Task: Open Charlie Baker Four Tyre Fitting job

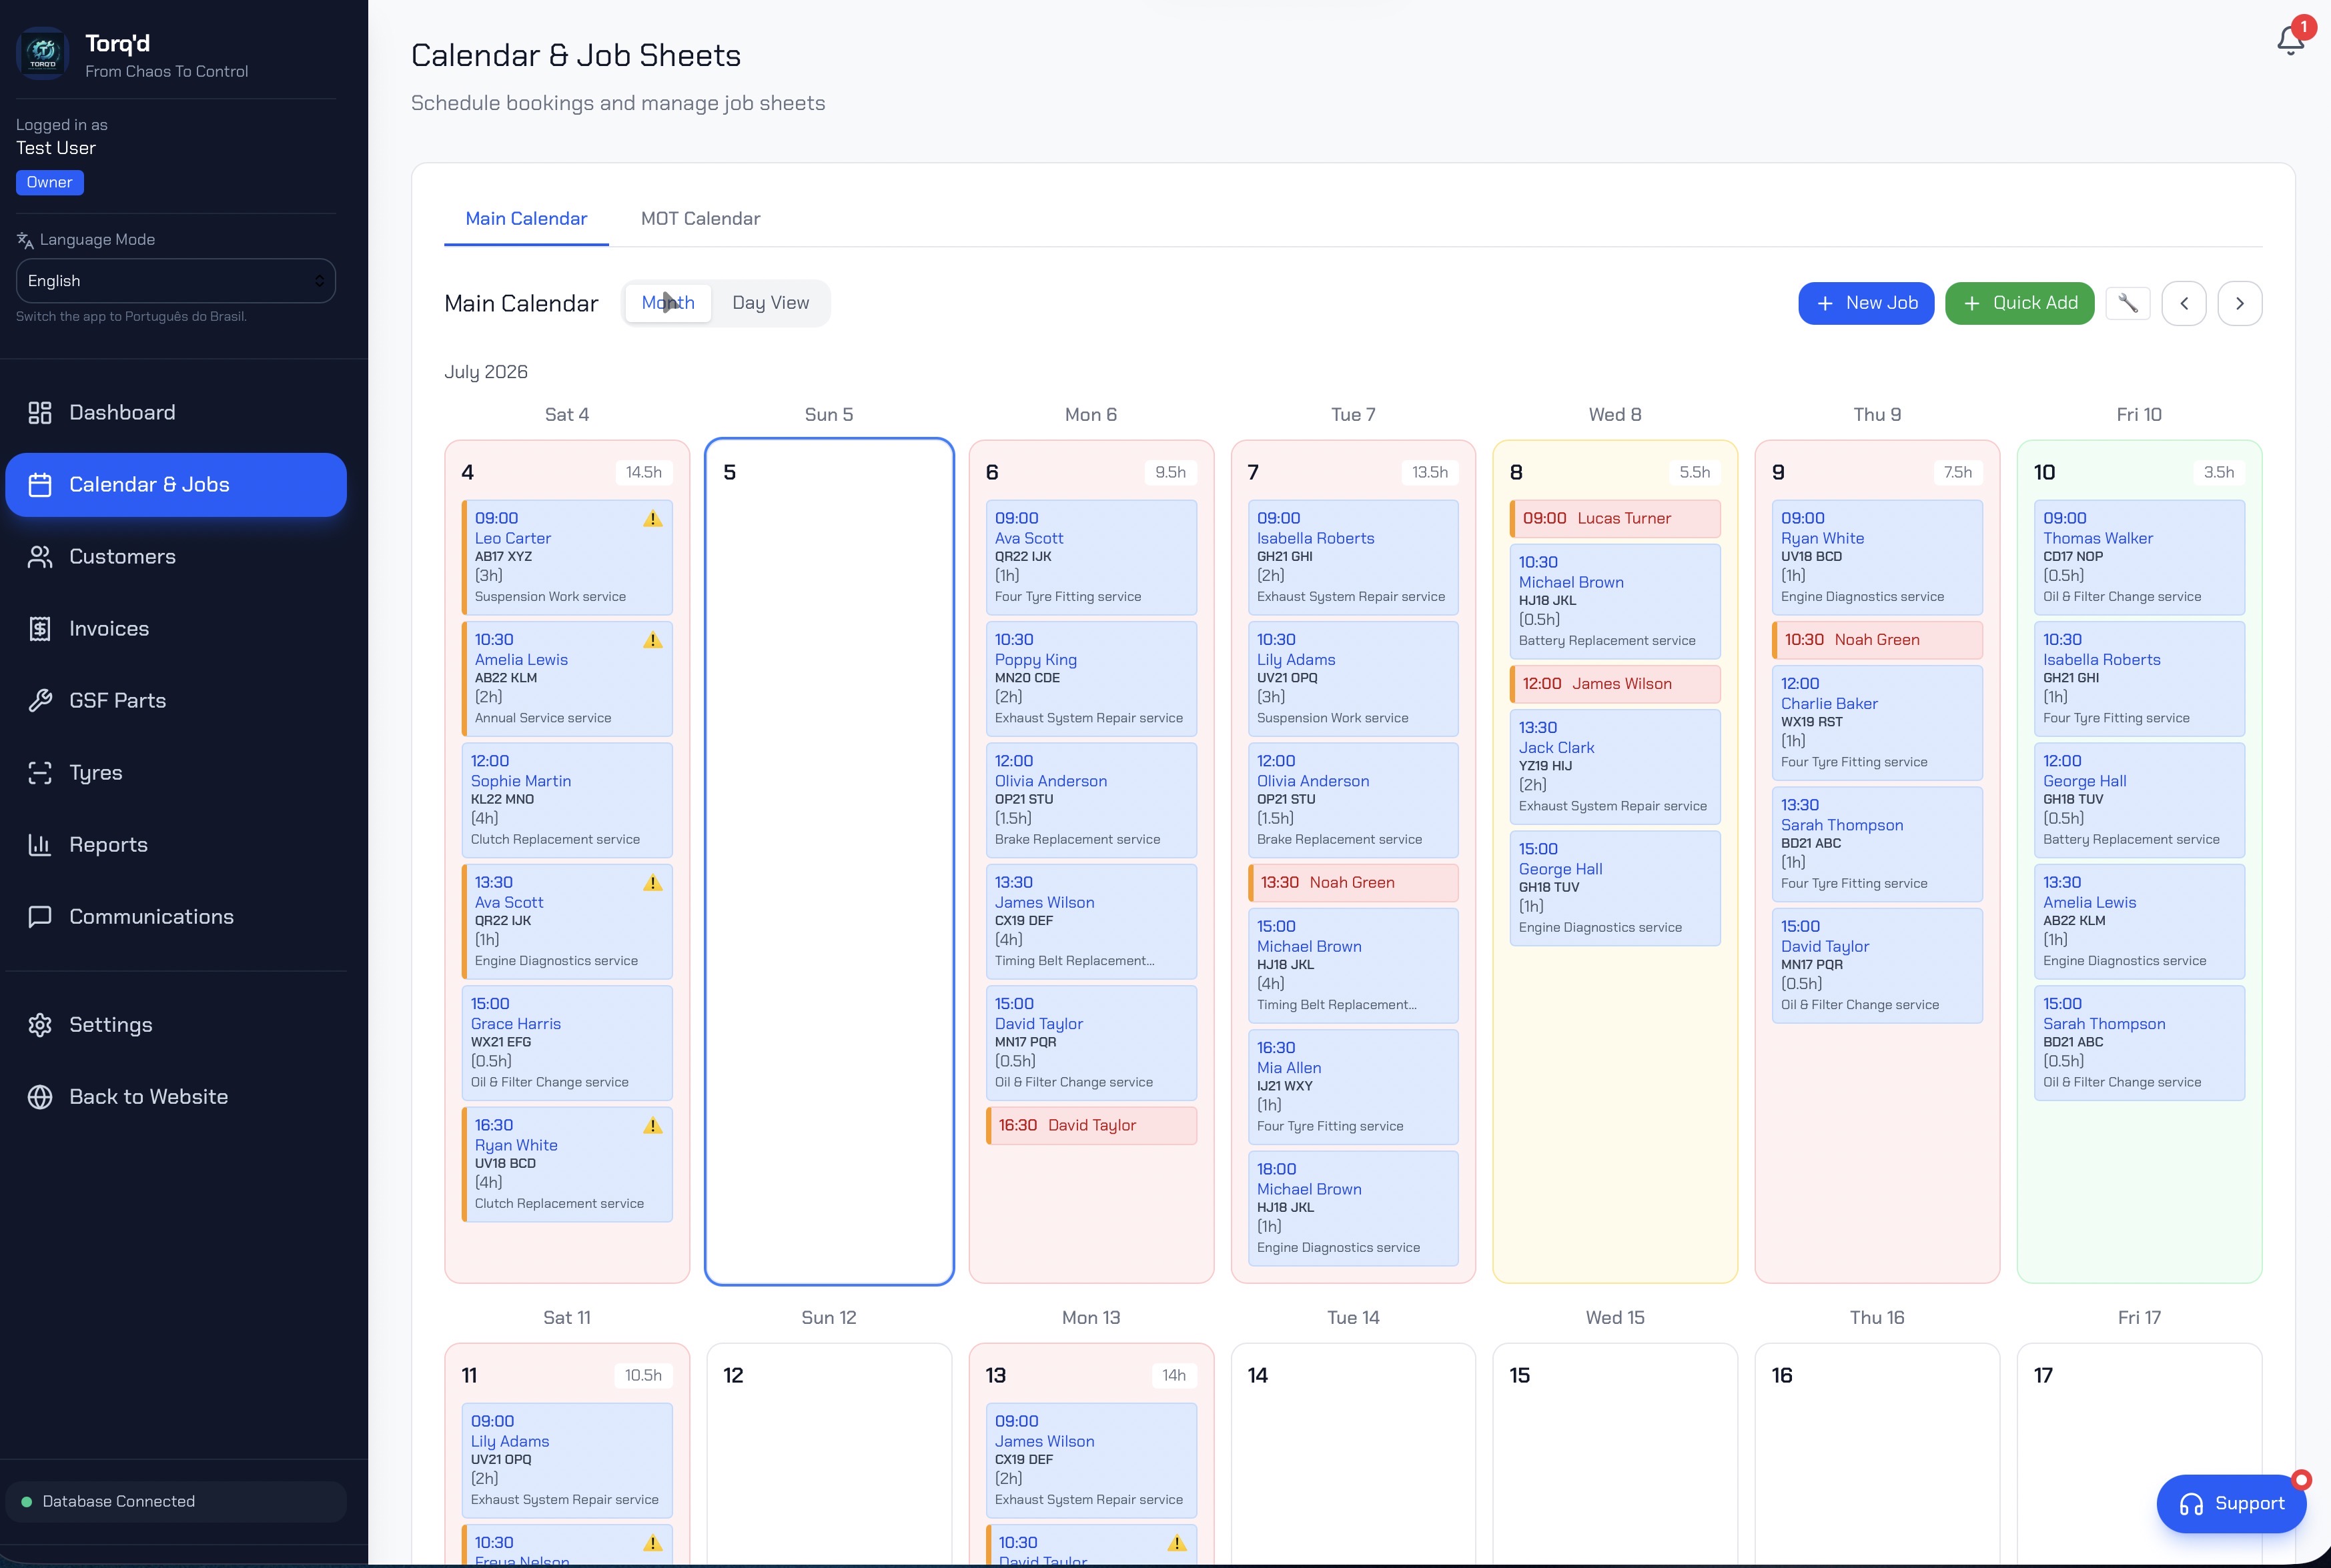Action: (1877, 723)
